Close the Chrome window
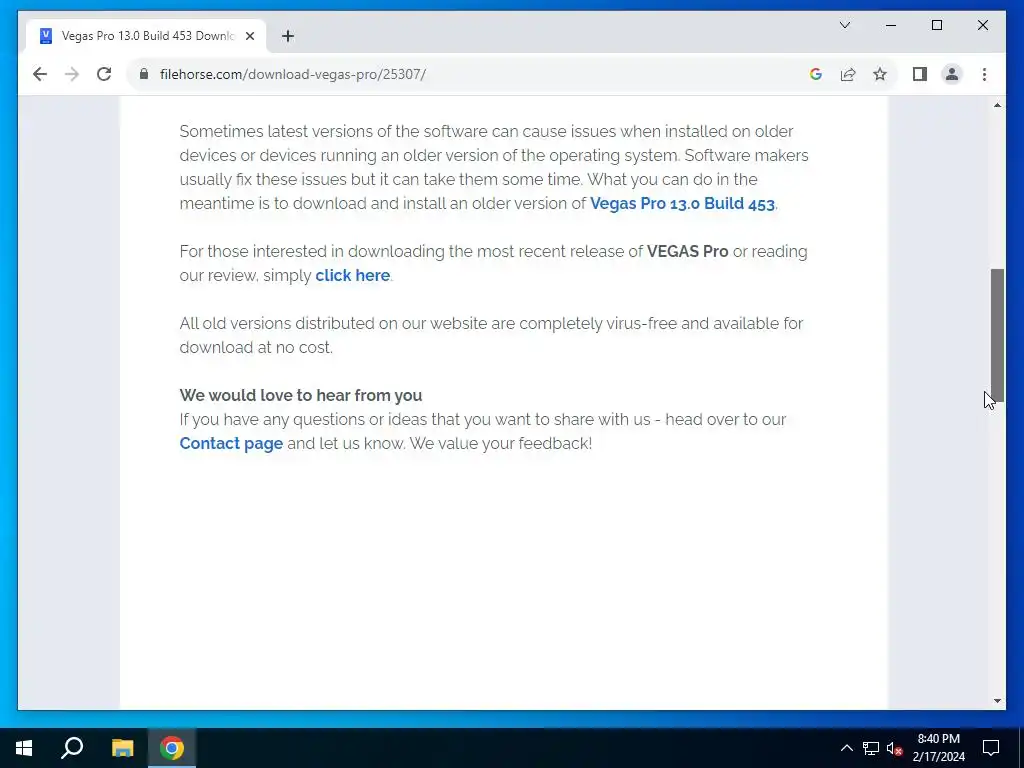The image size is (1024, 768). [982, 25]
